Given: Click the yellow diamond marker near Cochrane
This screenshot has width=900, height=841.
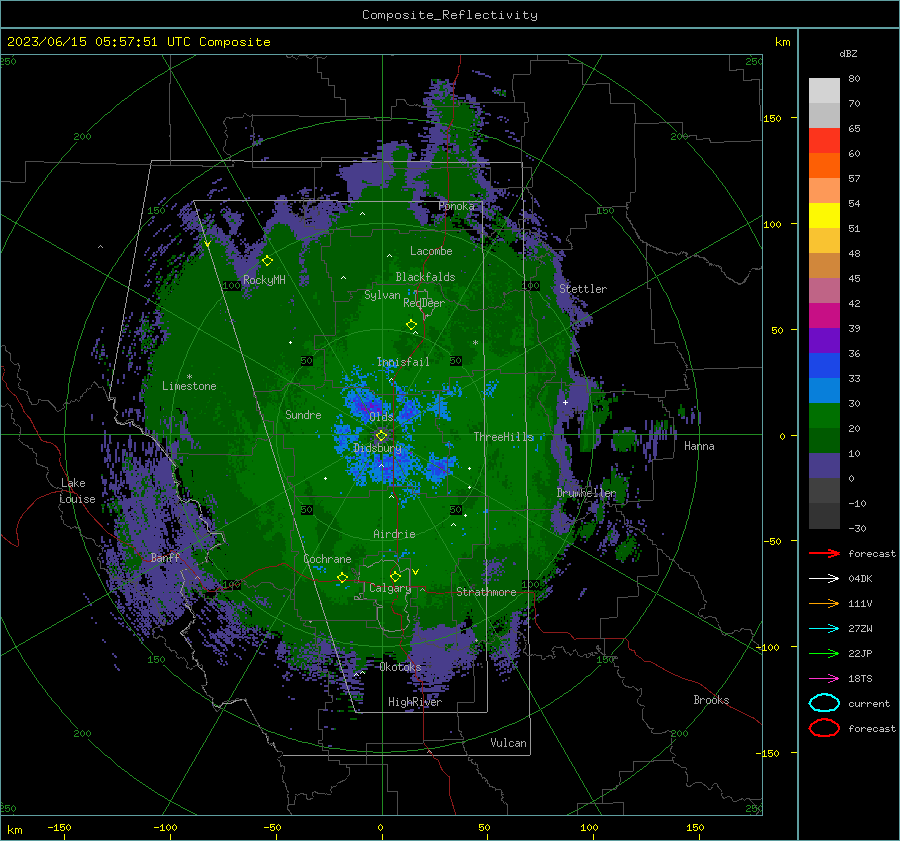Looking at the screenshot, I should click(x=342, y=577).
